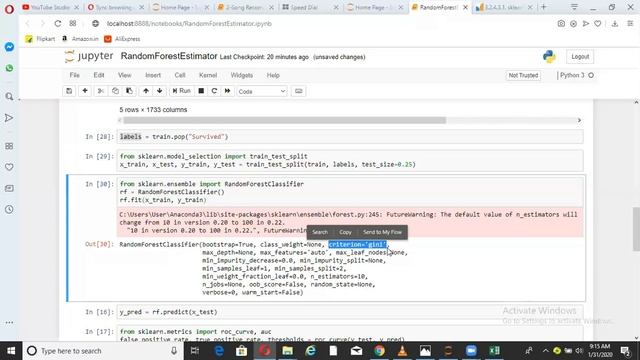Click the RandomForestEstimator notebook title
The width and height of the screenshot is (640, 360).
pos(169,56)
